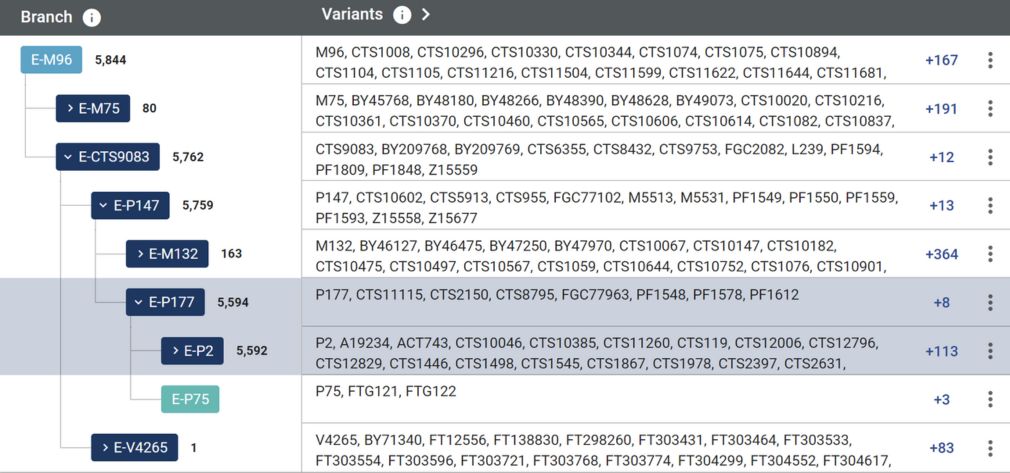Expand the E-M75 branch
The width and height of the screenshot is (1010, 473).
[x=93, y=108]
